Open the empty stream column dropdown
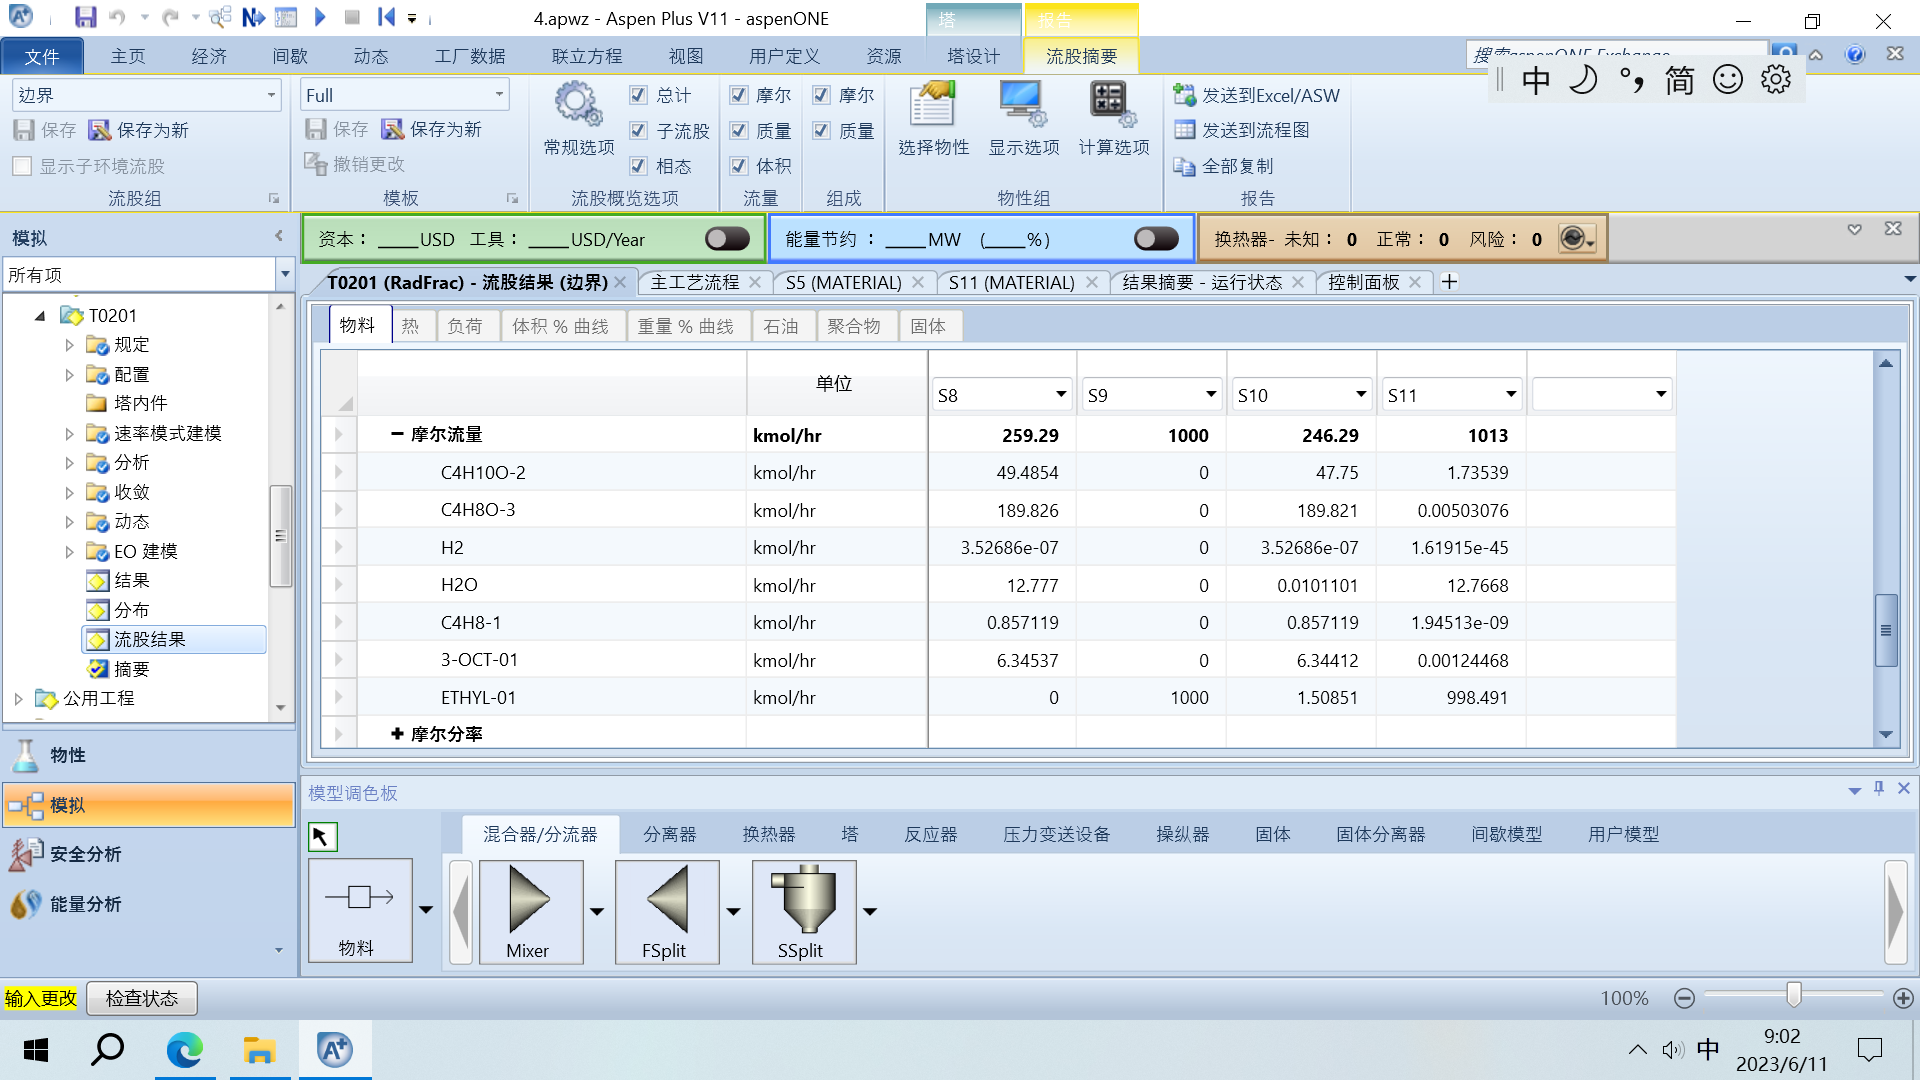Viewport: 1920px width, 1080px height. [x=1661, y=395]
